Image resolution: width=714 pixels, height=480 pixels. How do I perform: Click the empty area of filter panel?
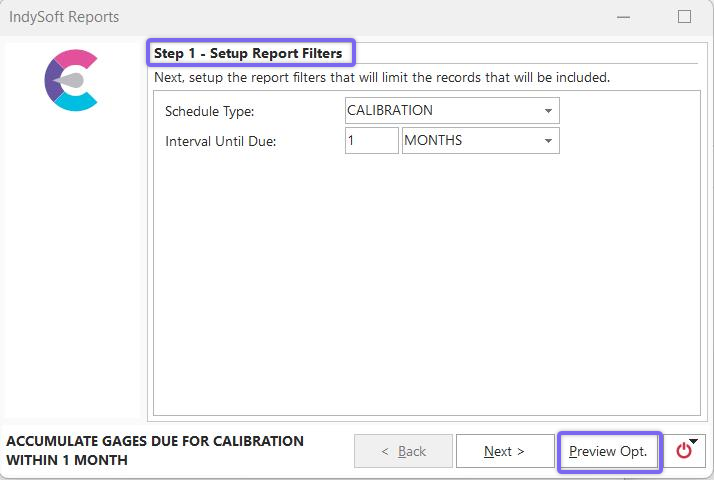click(x=425, y=290)
